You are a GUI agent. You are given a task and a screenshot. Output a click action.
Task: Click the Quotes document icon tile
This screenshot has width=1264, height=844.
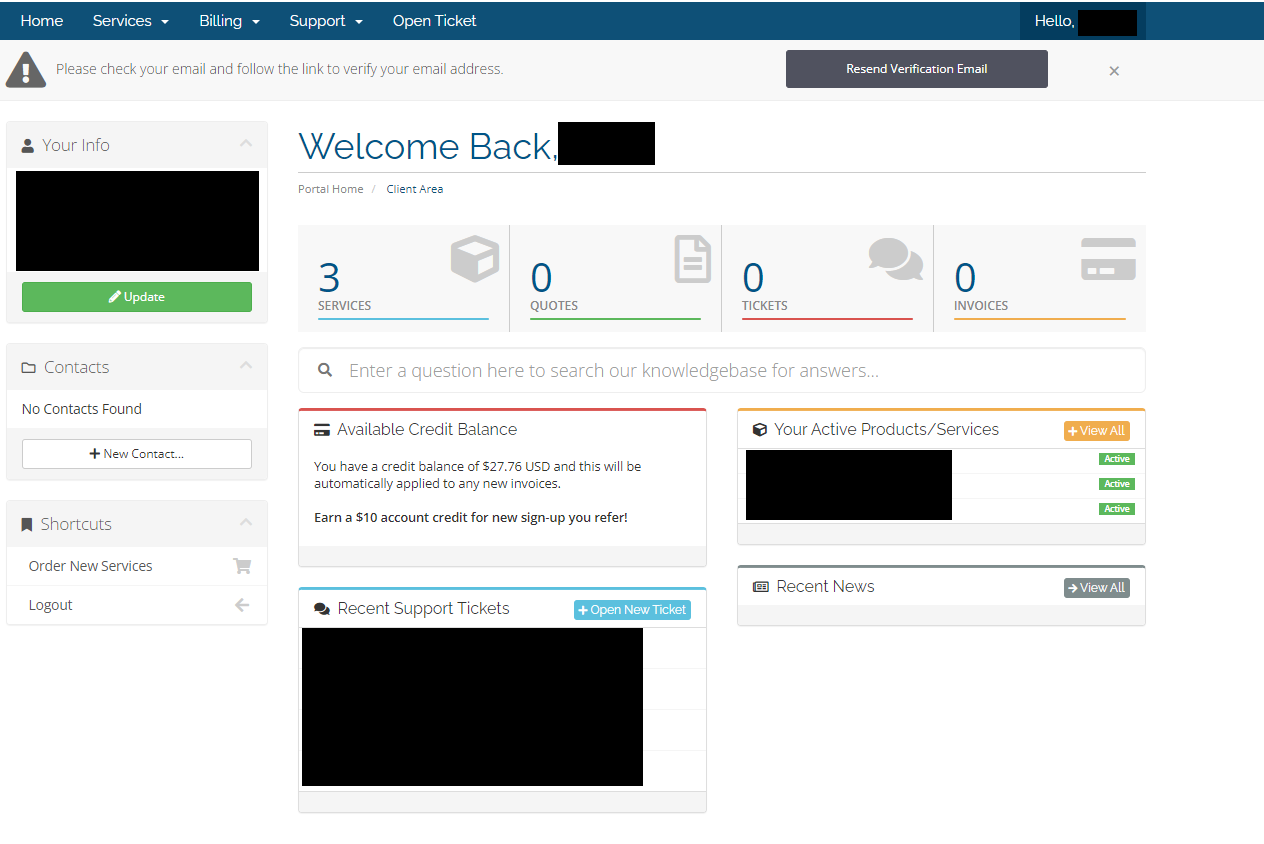[692, 259]
